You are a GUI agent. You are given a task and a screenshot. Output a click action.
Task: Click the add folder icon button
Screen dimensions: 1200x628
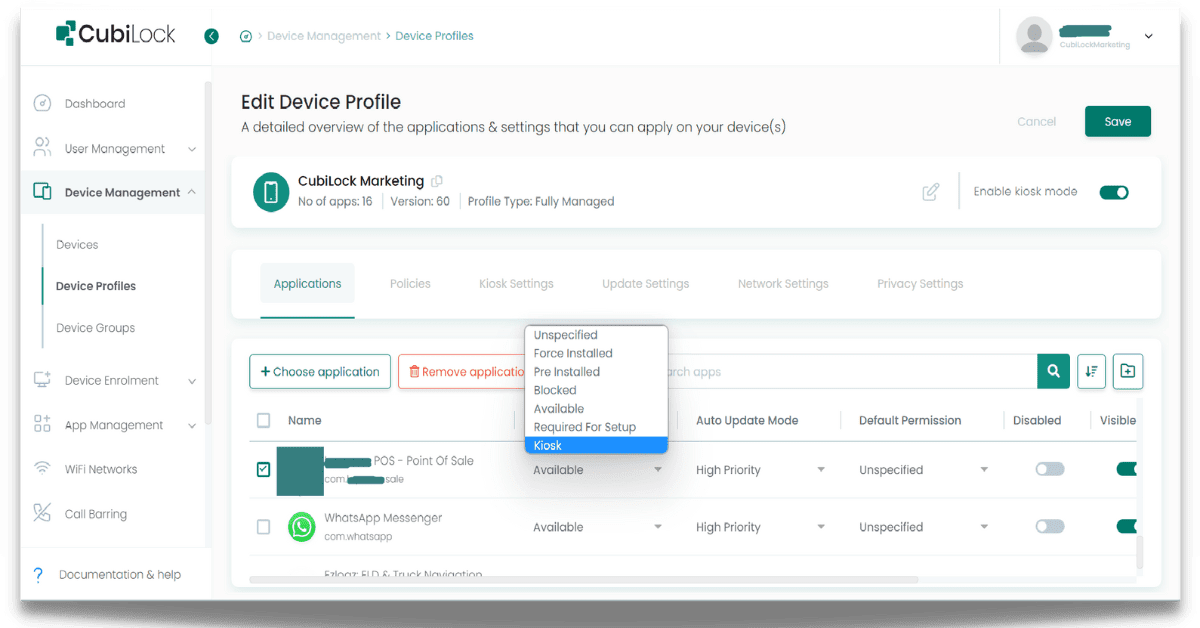[1127, 371]
